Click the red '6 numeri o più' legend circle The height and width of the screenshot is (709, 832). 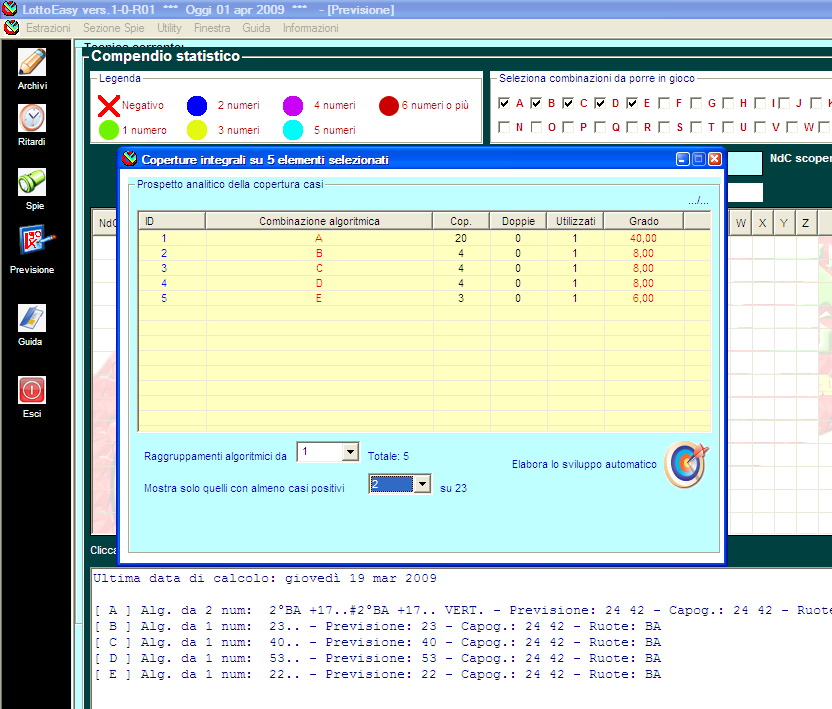tap(389, 106)
